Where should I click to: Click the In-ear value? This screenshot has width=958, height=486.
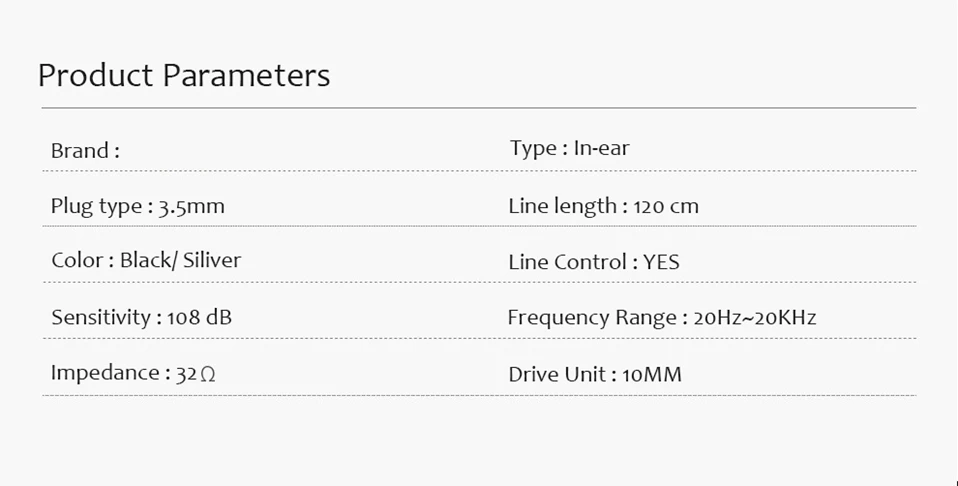click(x=601, y=148)
